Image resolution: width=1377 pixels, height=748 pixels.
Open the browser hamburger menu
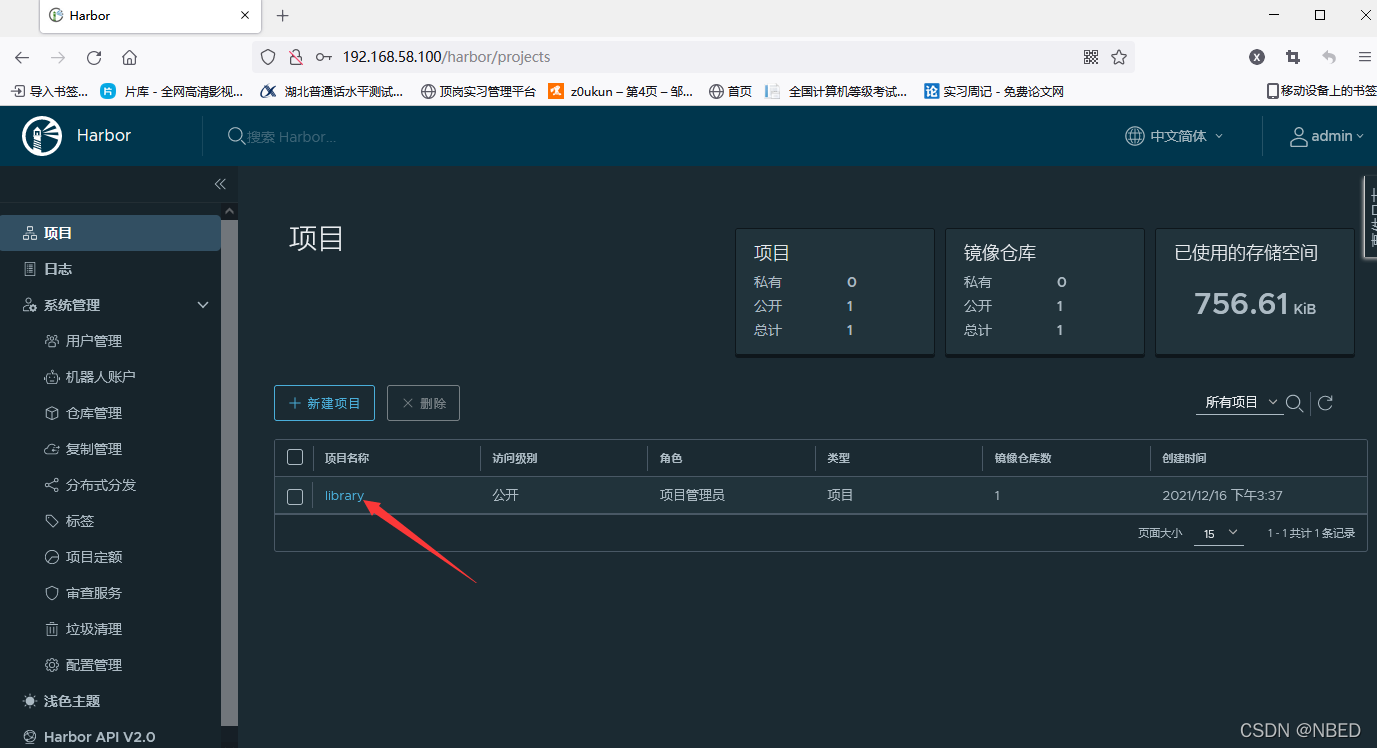[1364, 57]
